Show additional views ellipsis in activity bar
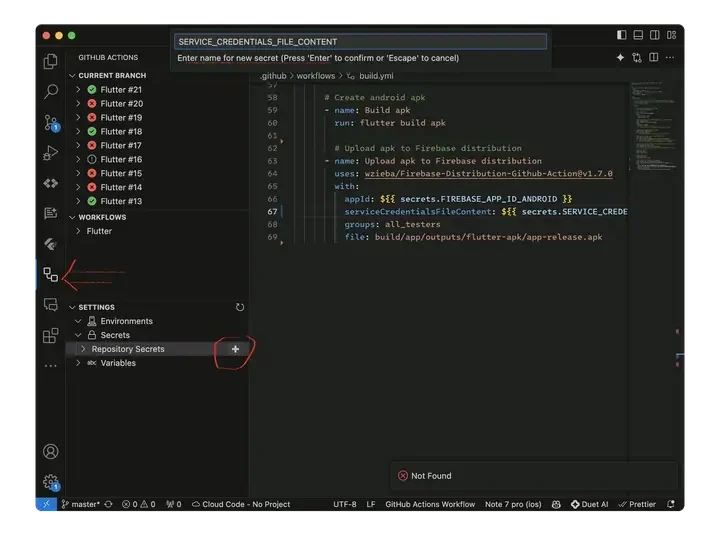Screen dimensions: 720x558 pos(51,366)
